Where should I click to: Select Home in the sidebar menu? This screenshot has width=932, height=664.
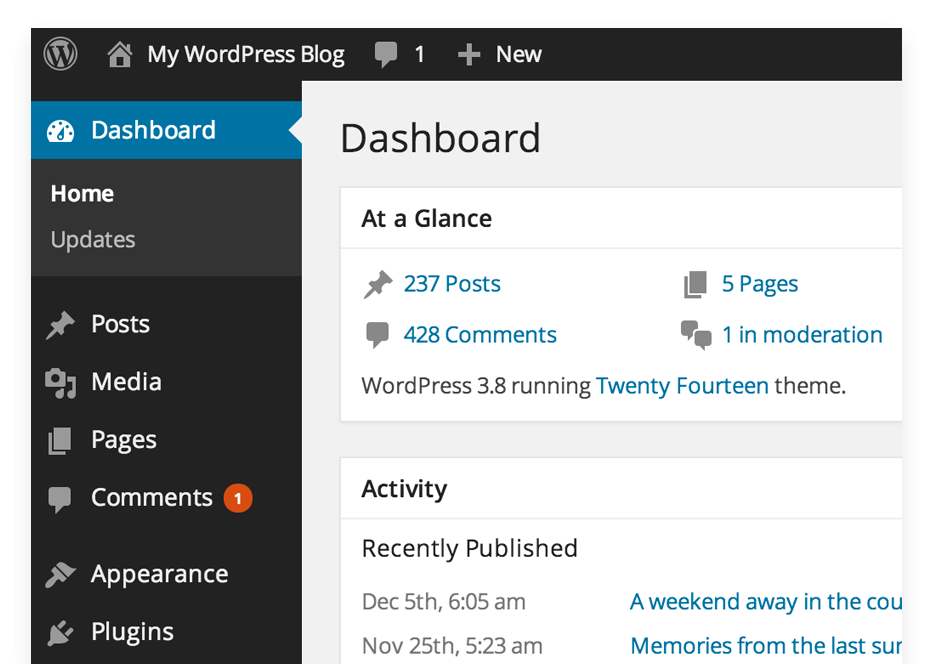[x=82, y=193]
